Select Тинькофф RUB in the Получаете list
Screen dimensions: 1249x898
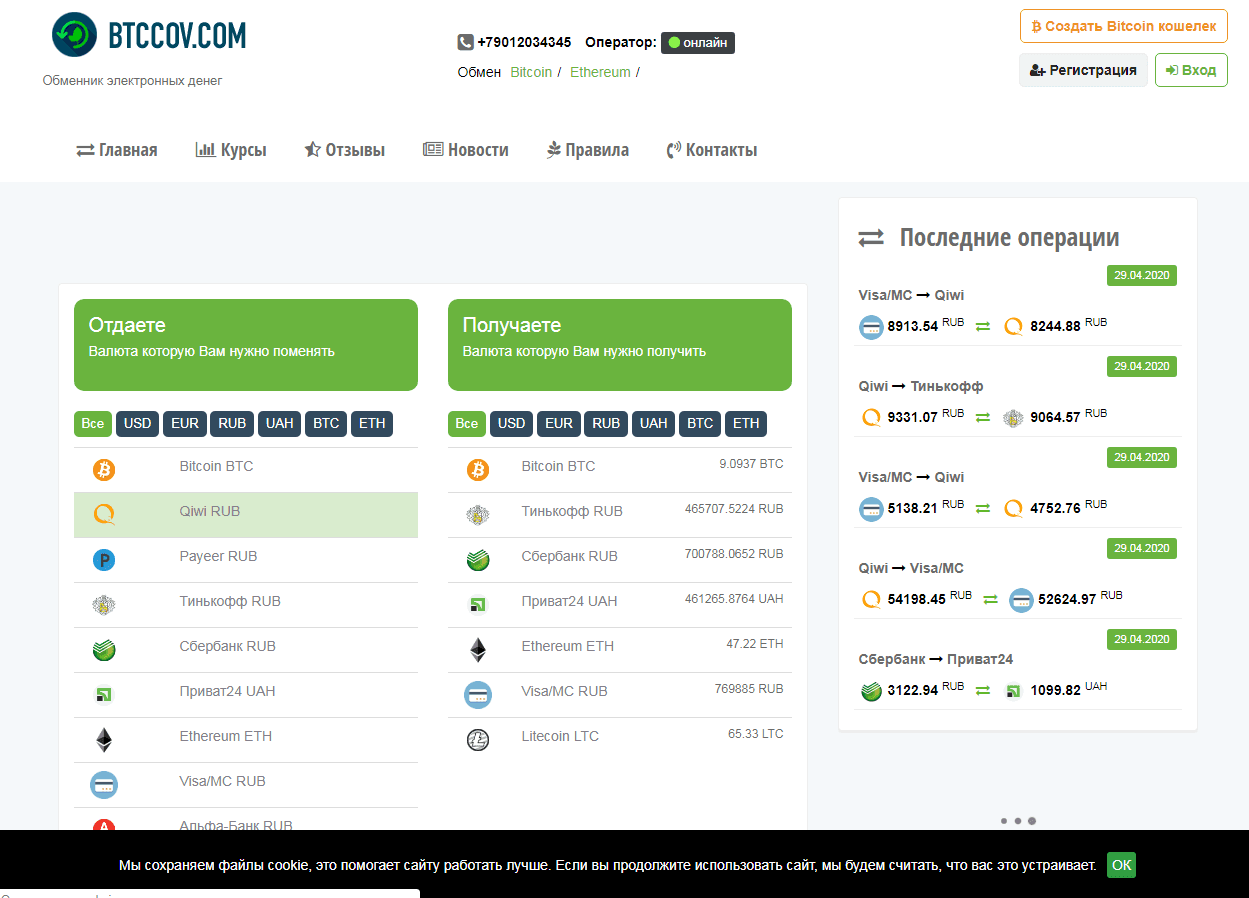click(571, 511)
